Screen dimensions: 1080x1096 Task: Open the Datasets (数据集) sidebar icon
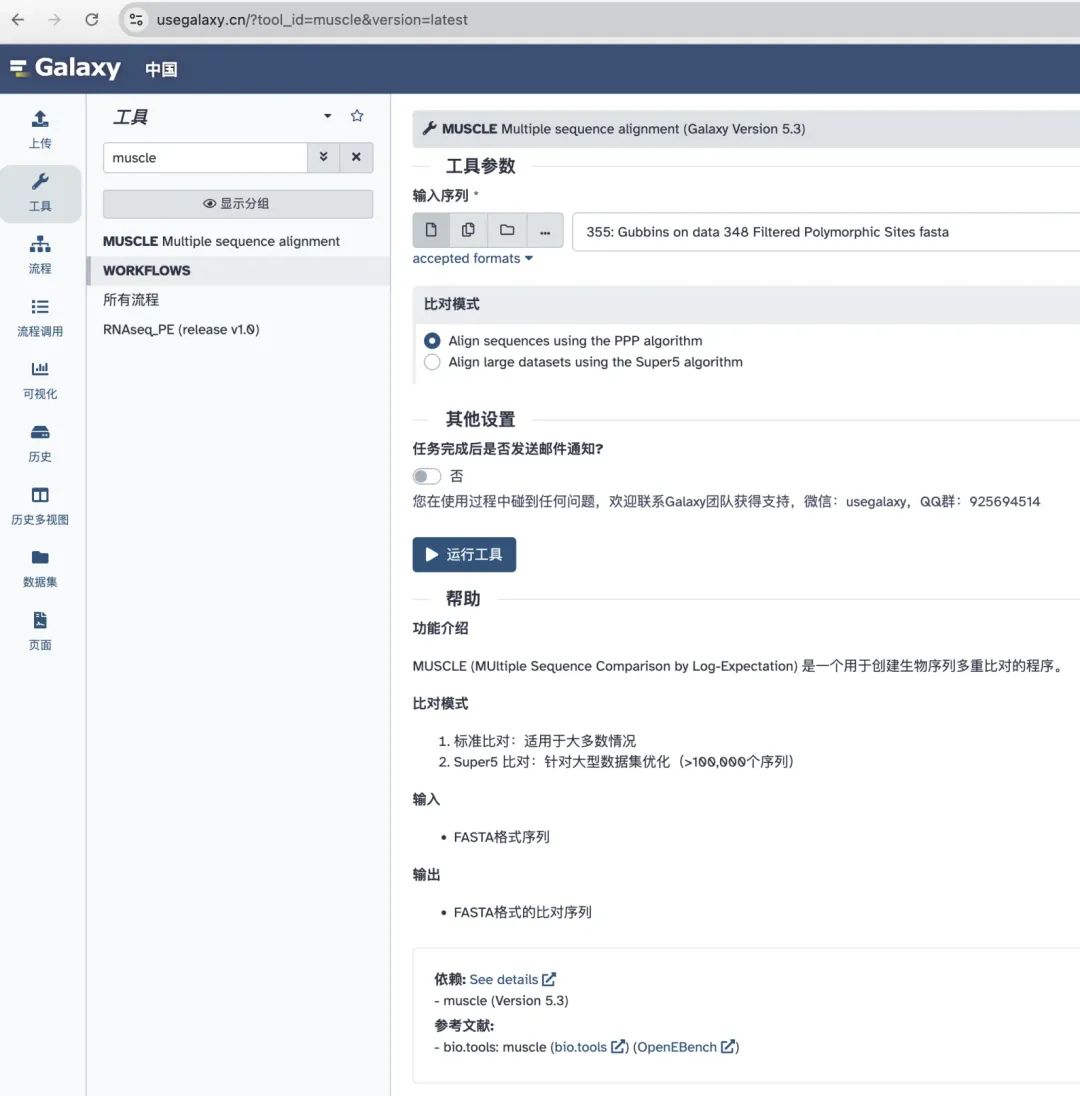click(40, 568)
